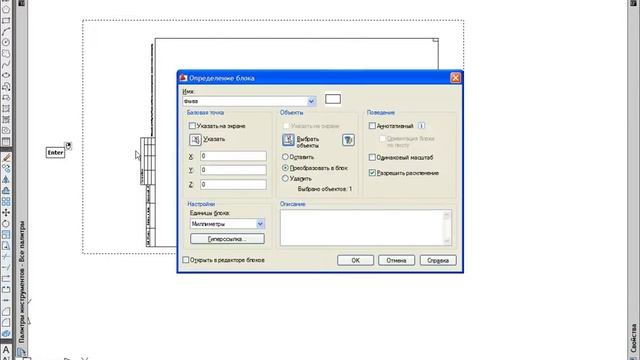640x360 pixels.
Task: Open Quick Select filter icon in Объекты
Action: tap(348, 140)
